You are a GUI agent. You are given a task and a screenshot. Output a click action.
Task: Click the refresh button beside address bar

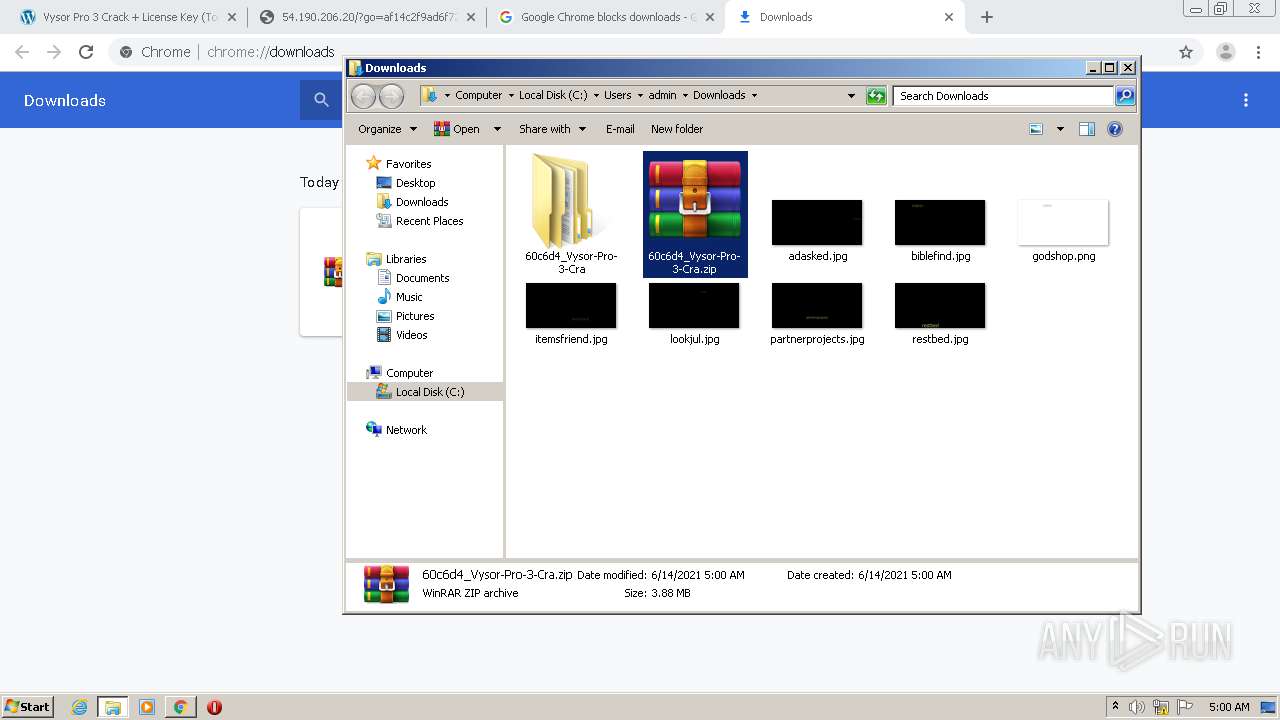tap(876, 96)
